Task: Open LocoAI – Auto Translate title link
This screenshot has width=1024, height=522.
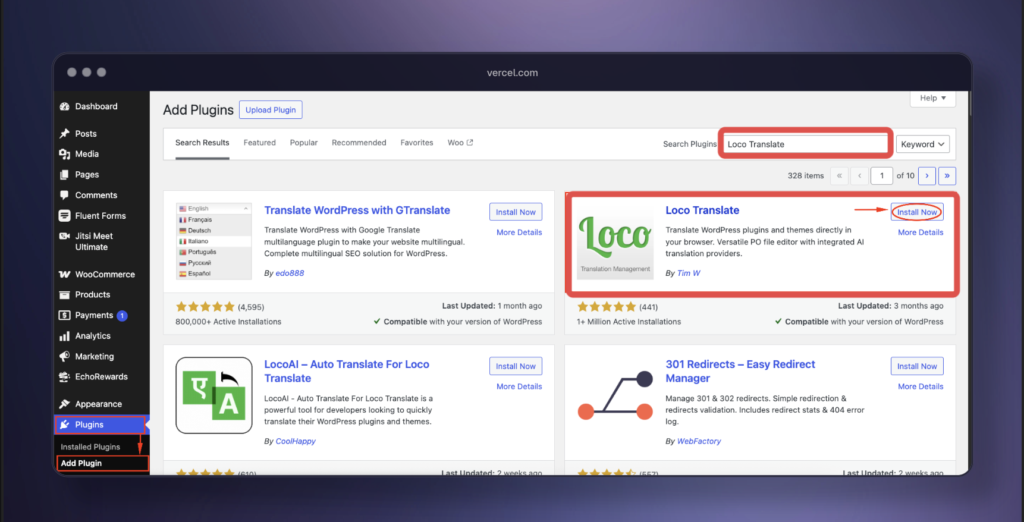Action: [347, 371]
